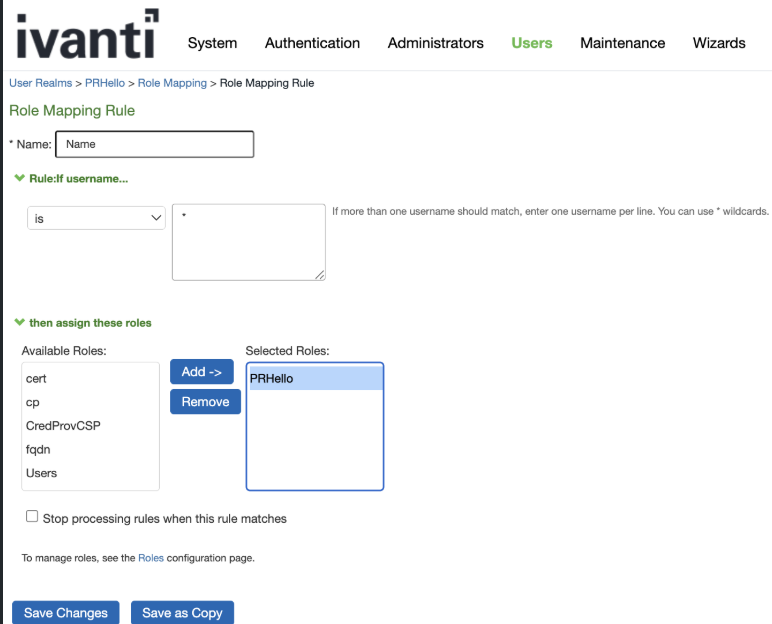
Task: Click the 'Save as Copy' button
Action: [x=182, y=612]
